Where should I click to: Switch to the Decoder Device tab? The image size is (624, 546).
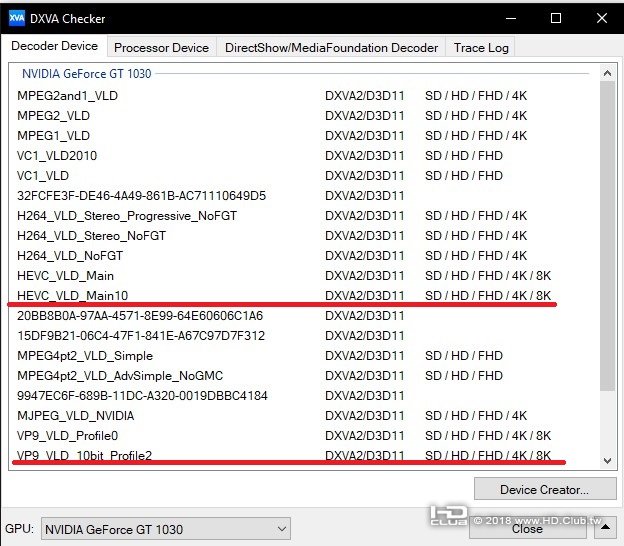coord(55,46)
